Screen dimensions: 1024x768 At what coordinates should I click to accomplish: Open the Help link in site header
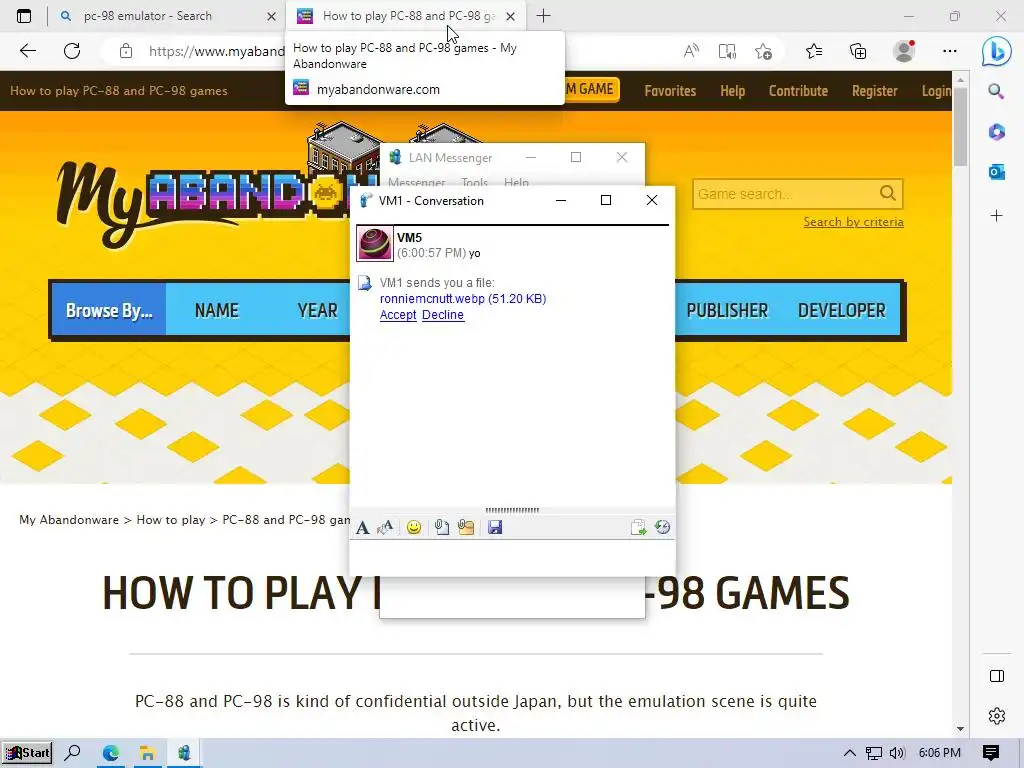pos(732,91)
